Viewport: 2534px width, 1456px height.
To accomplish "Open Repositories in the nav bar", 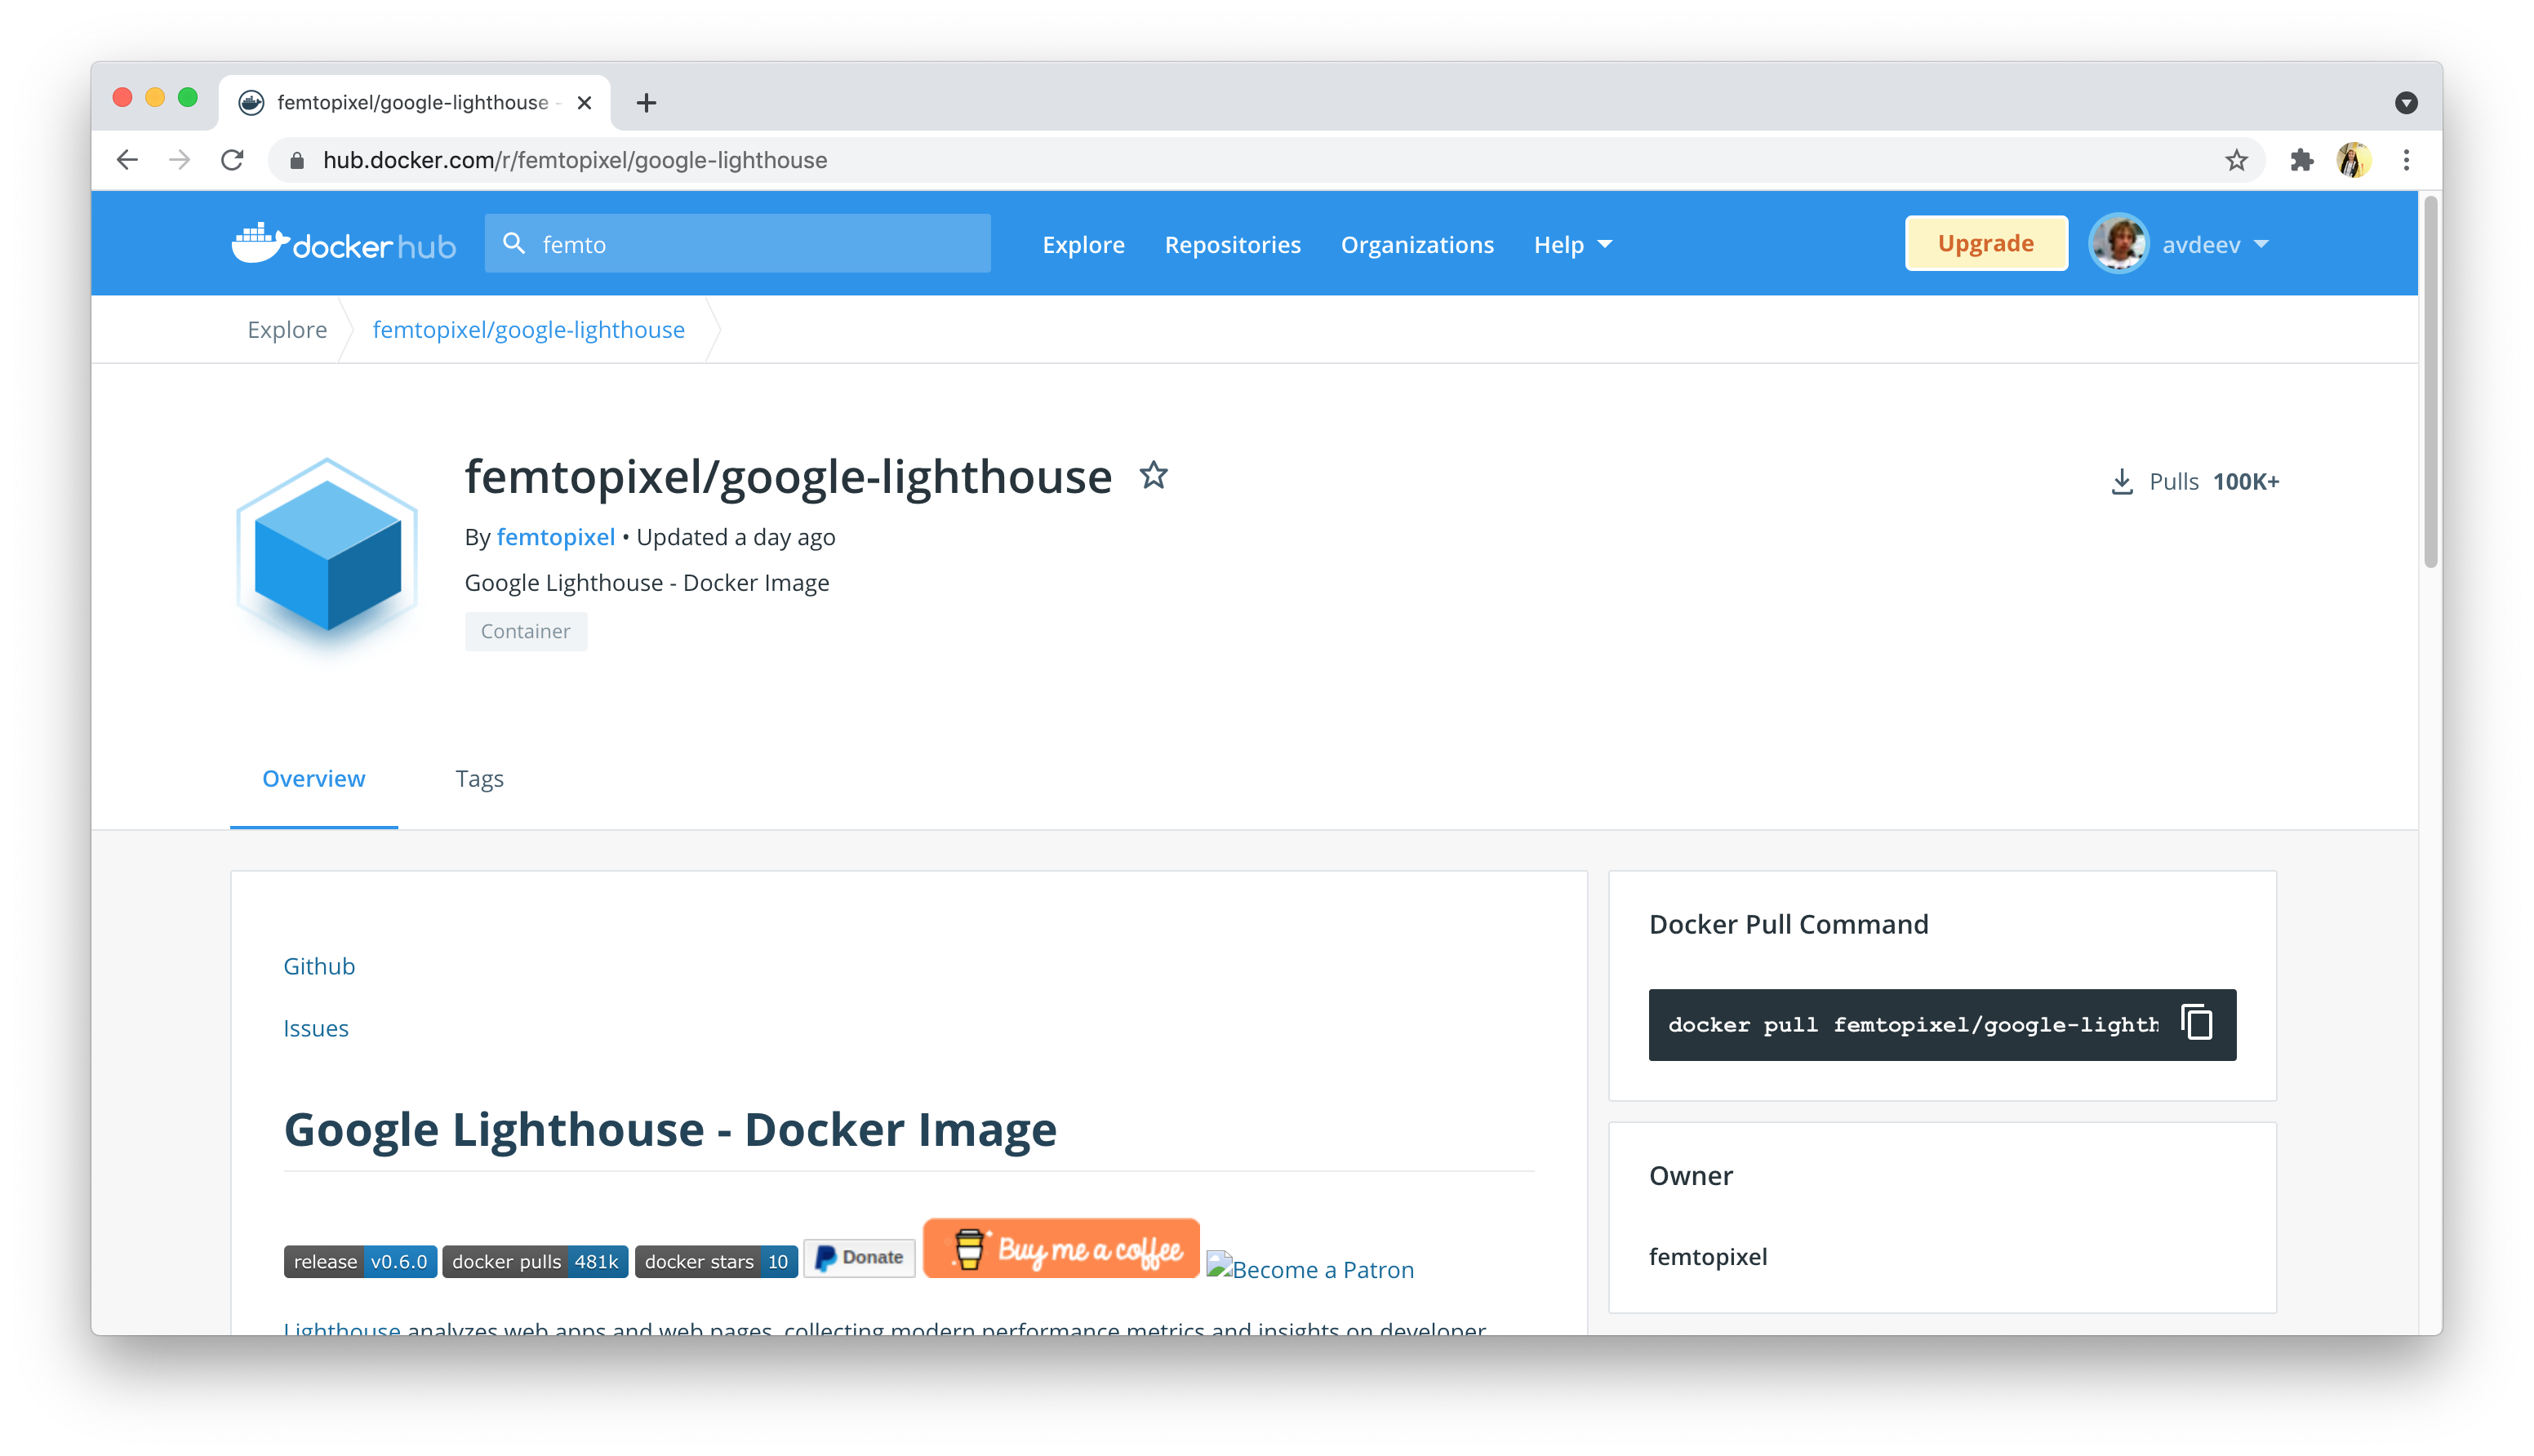I will pyautogui.click(x=1232, y=244).
